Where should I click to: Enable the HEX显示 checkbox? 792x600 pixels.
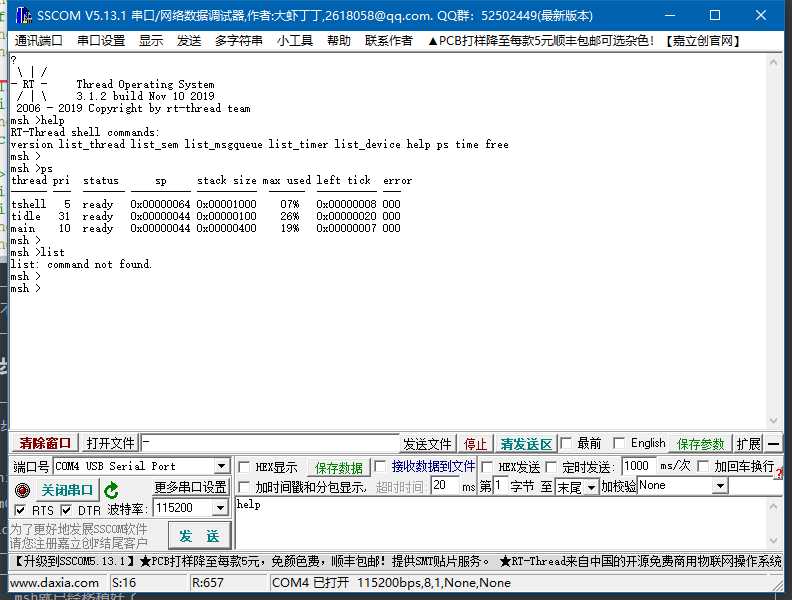tap(244, 467)
